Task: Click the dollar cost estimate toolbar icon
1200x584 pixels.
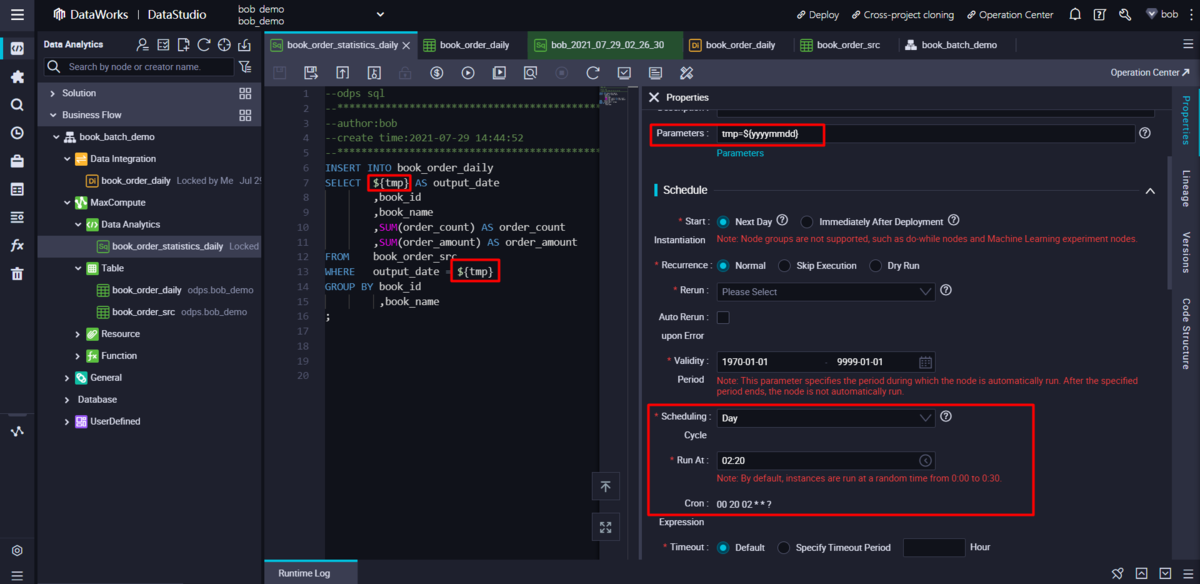Action: tap(437, 73)
